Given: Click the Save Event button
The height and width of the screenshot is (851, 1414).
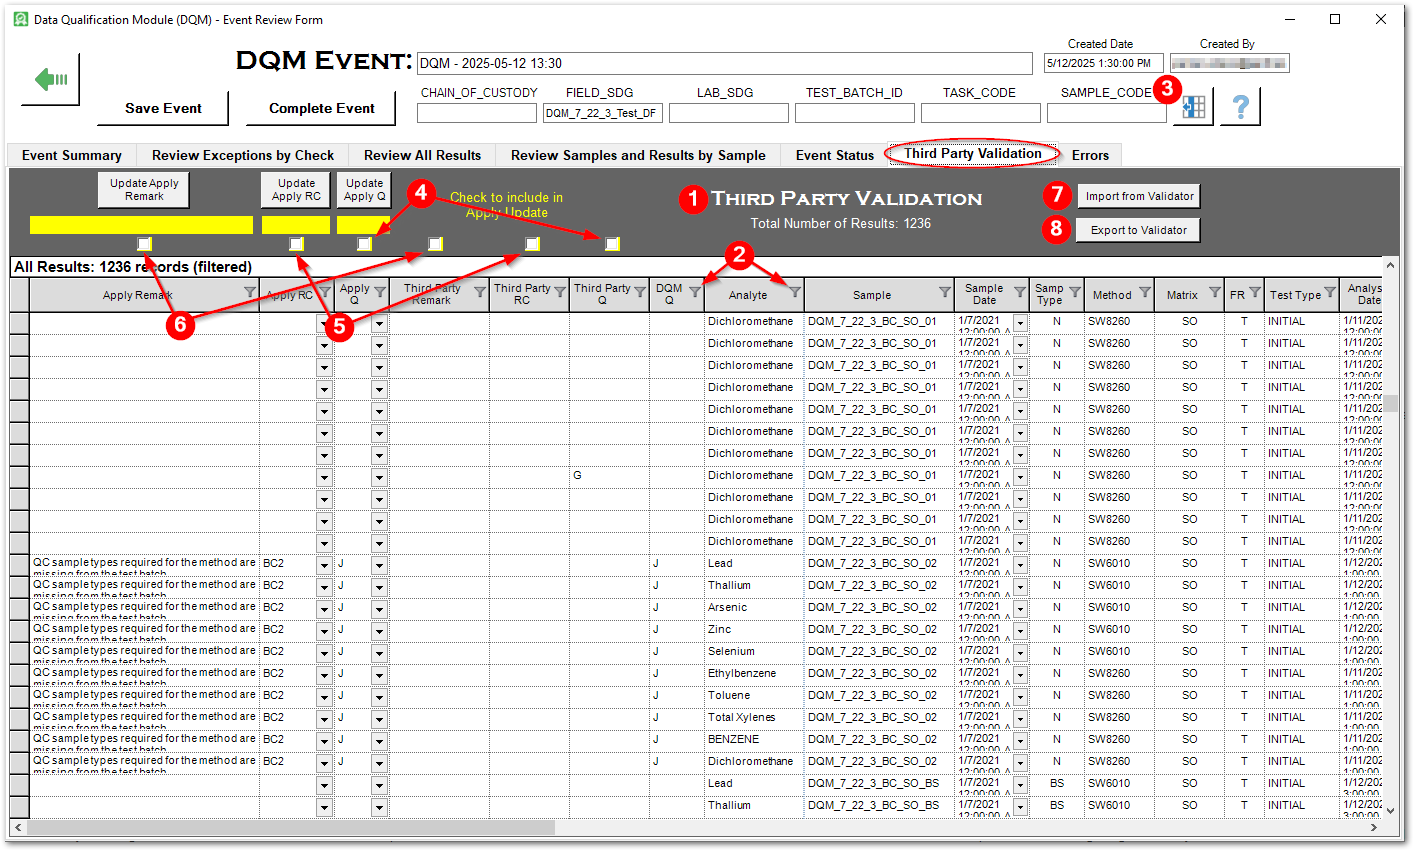Looking at the screenshot, I should (x=162, y=108).
